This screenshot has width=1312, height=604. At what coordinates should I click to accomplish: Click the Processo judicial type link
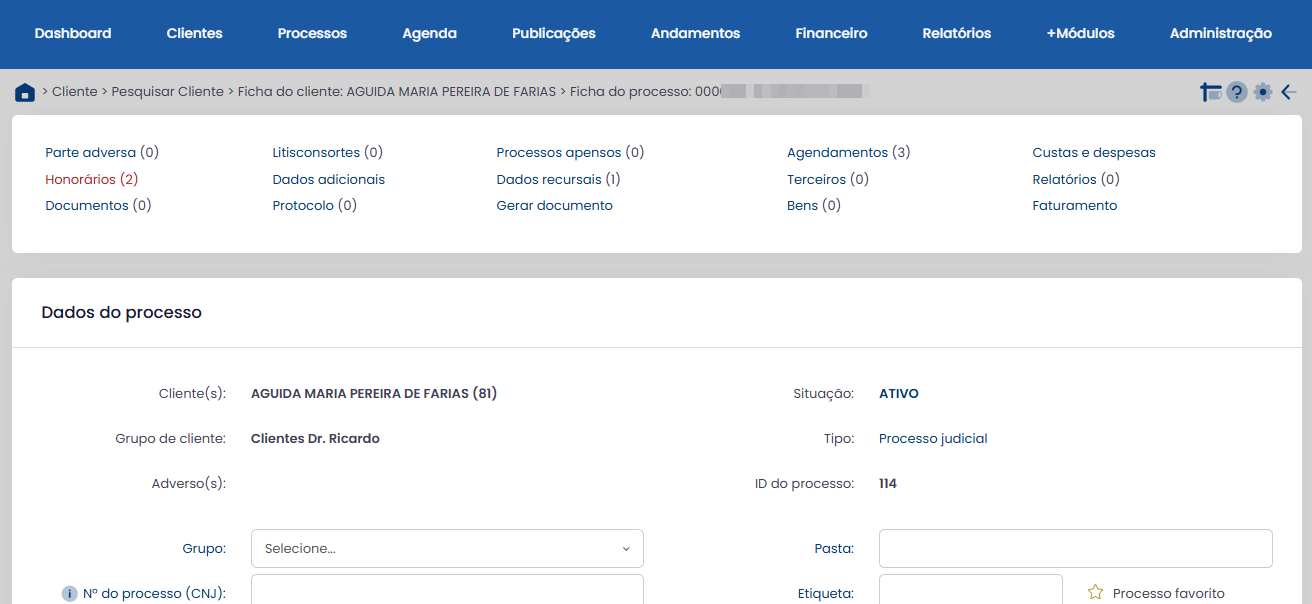tap(932, 439)
